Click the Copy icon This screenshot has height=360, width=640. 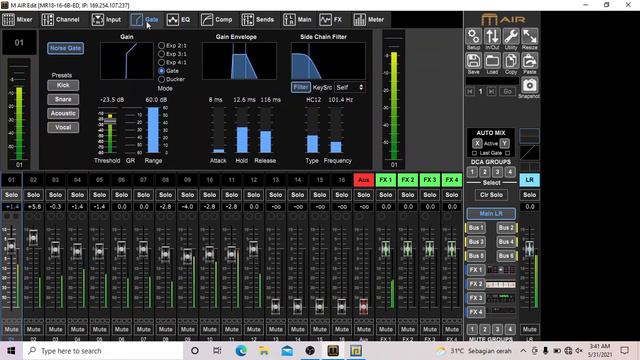511,61
